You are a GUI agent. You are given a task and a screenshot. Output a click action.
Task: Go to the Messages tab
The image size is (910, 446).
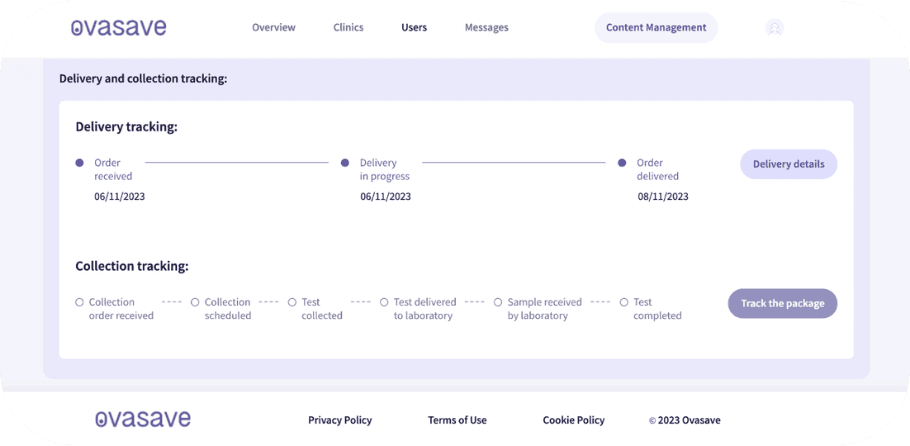(x=486, y=28)
